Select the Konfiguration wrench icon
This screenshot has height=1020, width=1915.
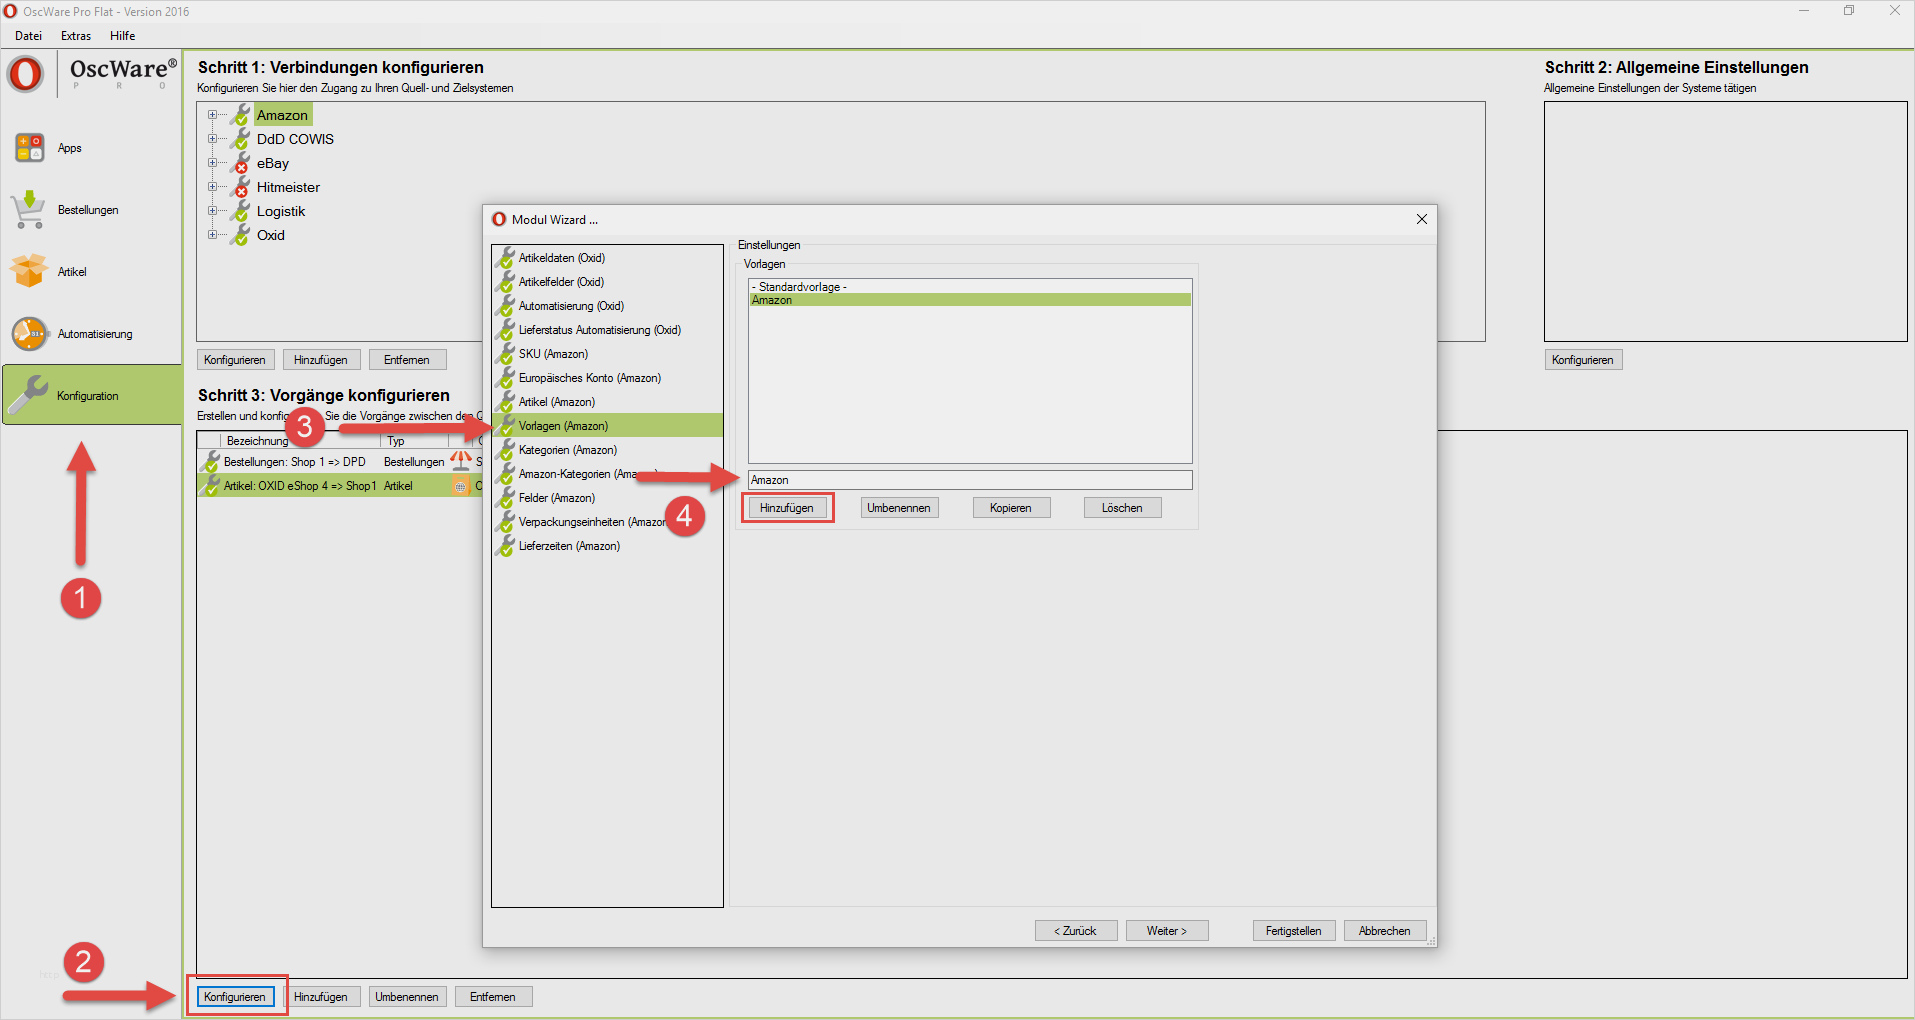[29, 395]
